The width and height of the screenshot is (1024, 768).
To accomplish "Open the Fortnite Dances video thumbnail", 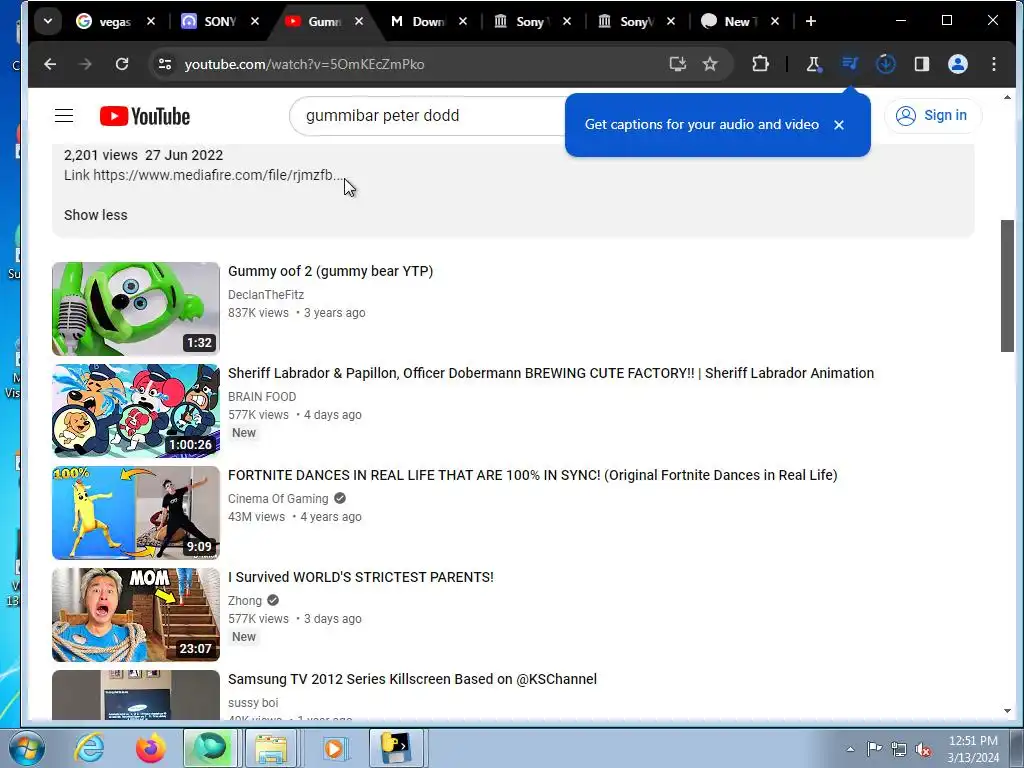I will pos(136,513).
